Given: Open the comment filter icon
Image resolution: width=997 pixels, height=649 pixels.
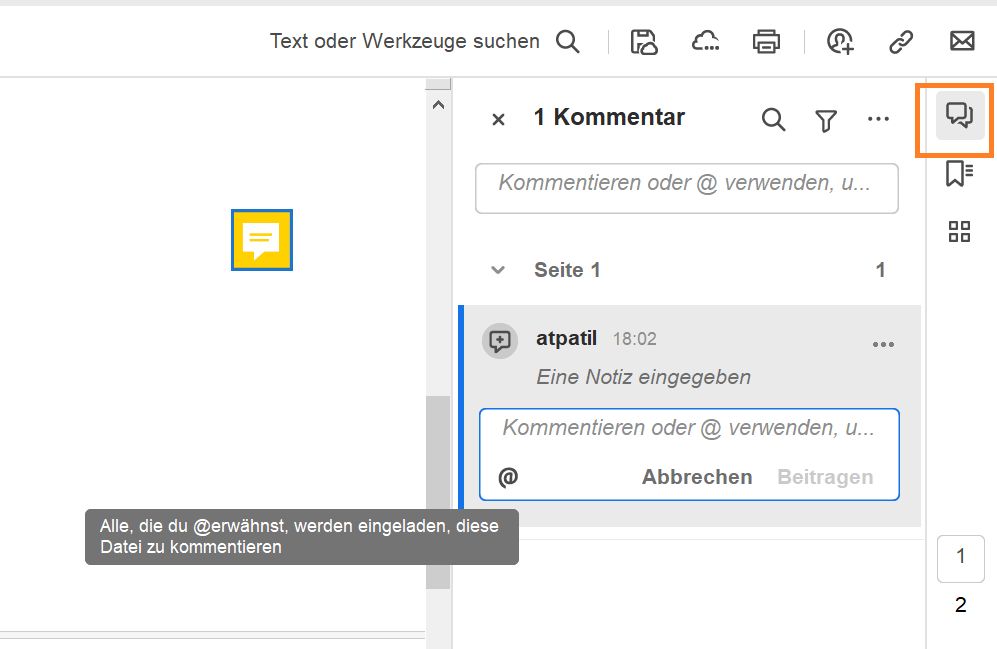Looking at the screenshot, I should click(x=825, y=119).
